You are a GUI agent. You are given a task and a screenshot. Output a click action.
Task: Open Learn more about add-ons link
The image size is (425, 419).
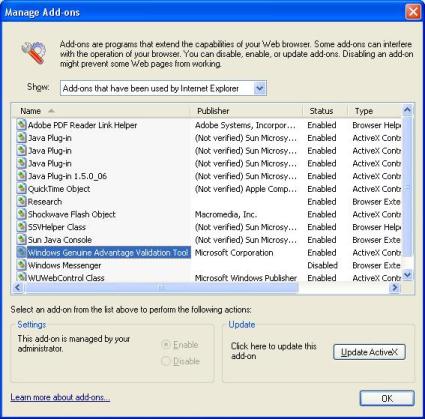[60, 397]
